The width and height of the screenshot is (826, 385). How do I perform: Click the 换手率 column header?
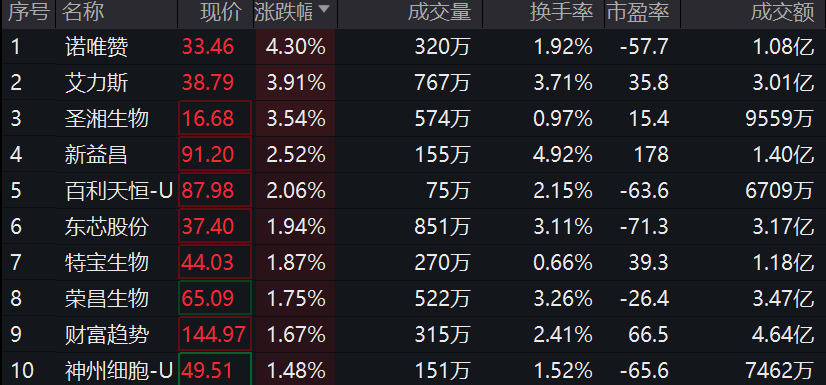click(562, 13)
